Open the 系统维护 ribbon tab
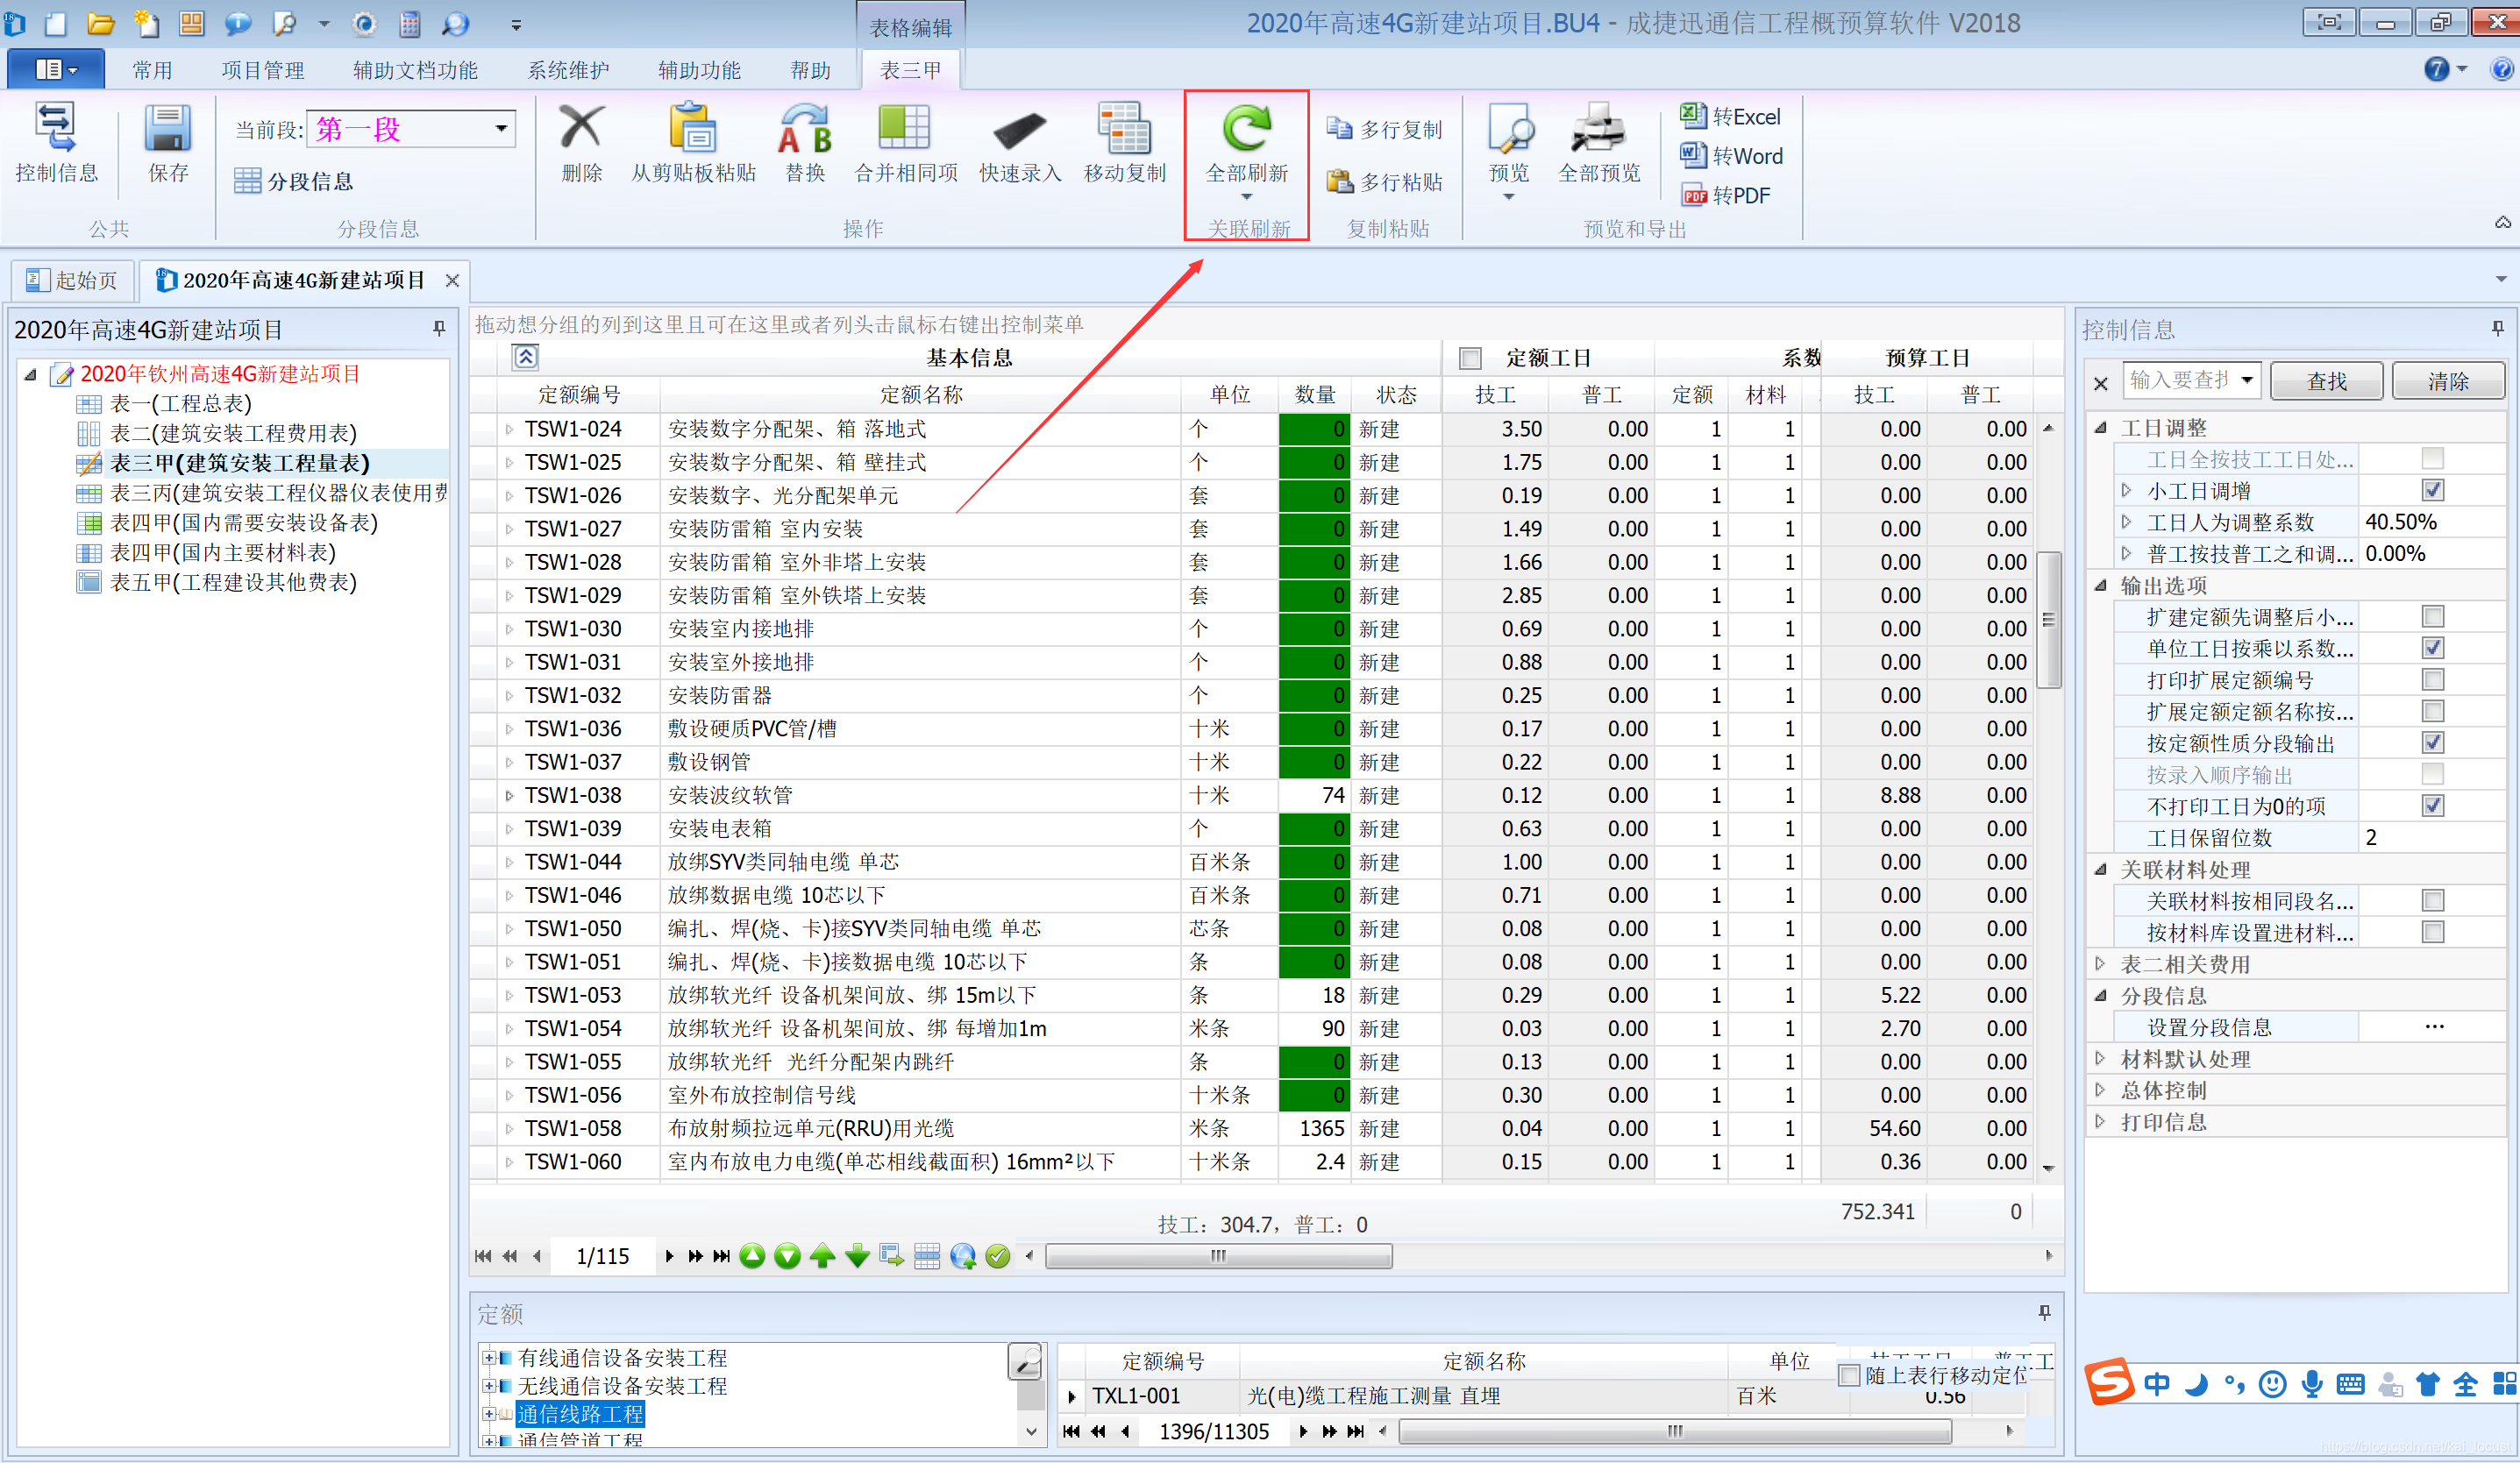Screen dimensions: 2520x1463 [568, 70]
